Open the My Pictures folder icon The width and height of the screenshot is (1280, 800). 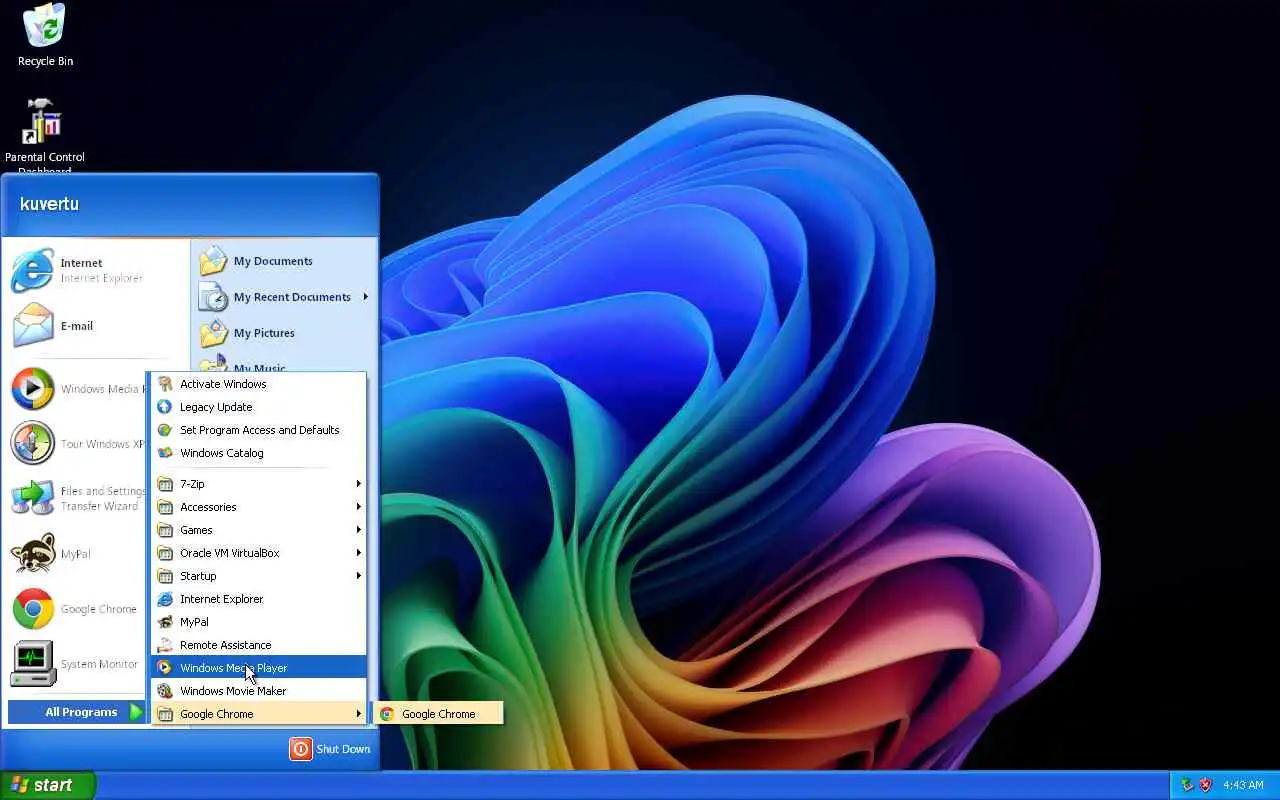(213, 333)
